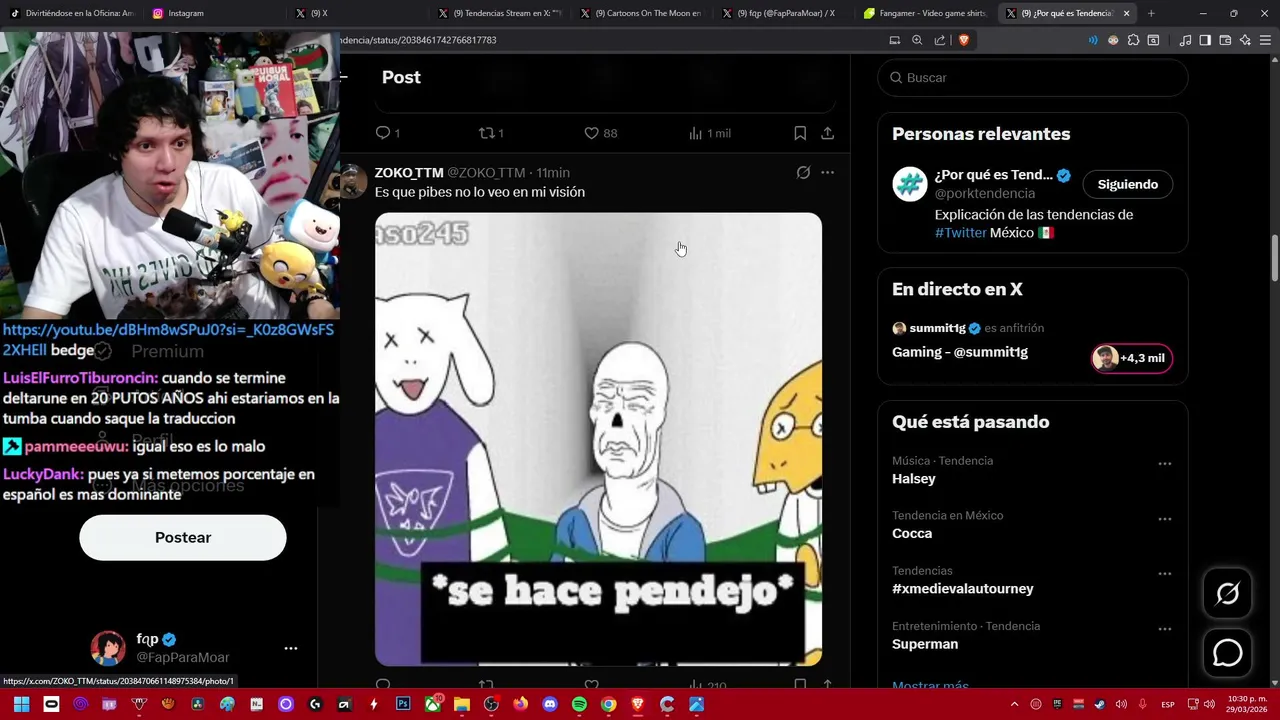Open the Brave Wallet icon
The width and height of the screenshot is (1280, 720).
coord(1225,40)
